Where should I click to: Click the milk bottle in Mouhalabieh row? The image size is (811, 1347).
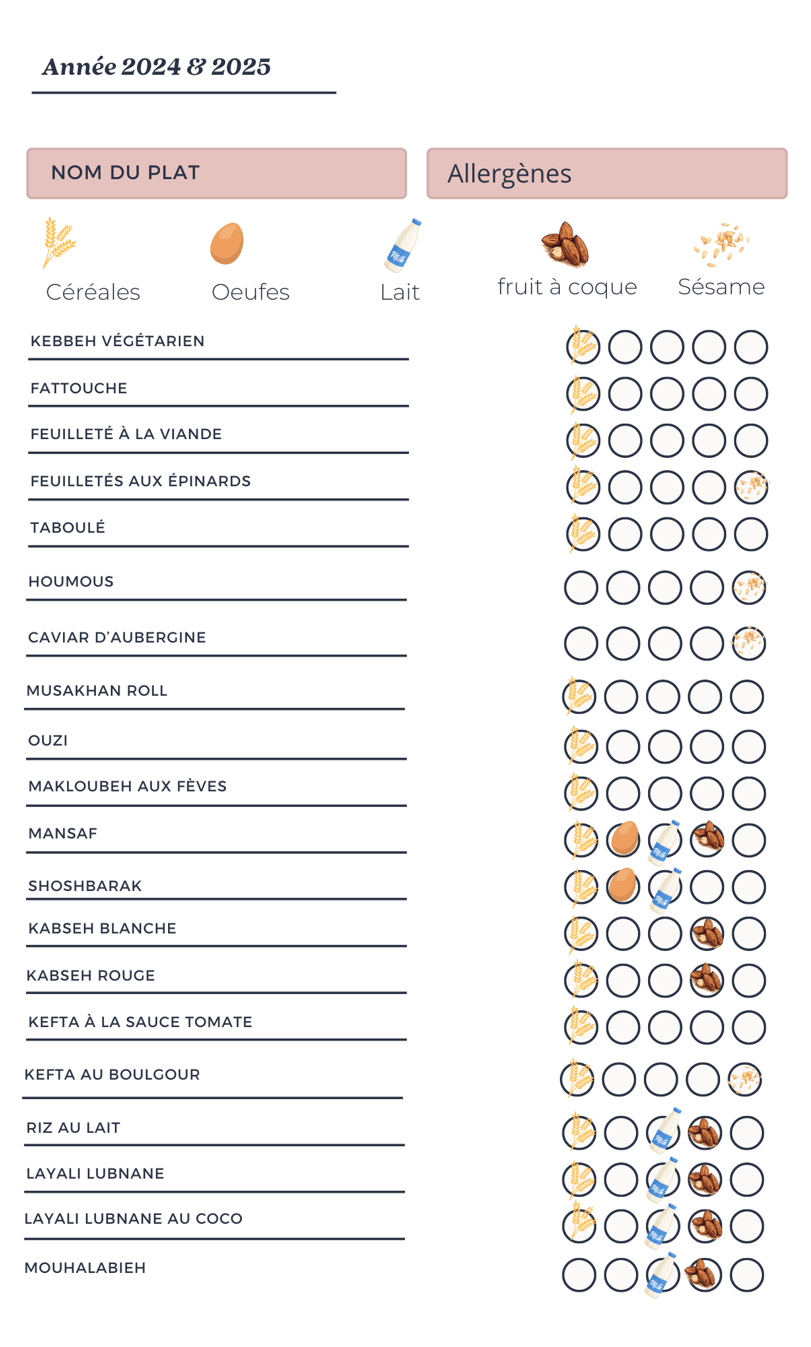tap(662, 1275)
